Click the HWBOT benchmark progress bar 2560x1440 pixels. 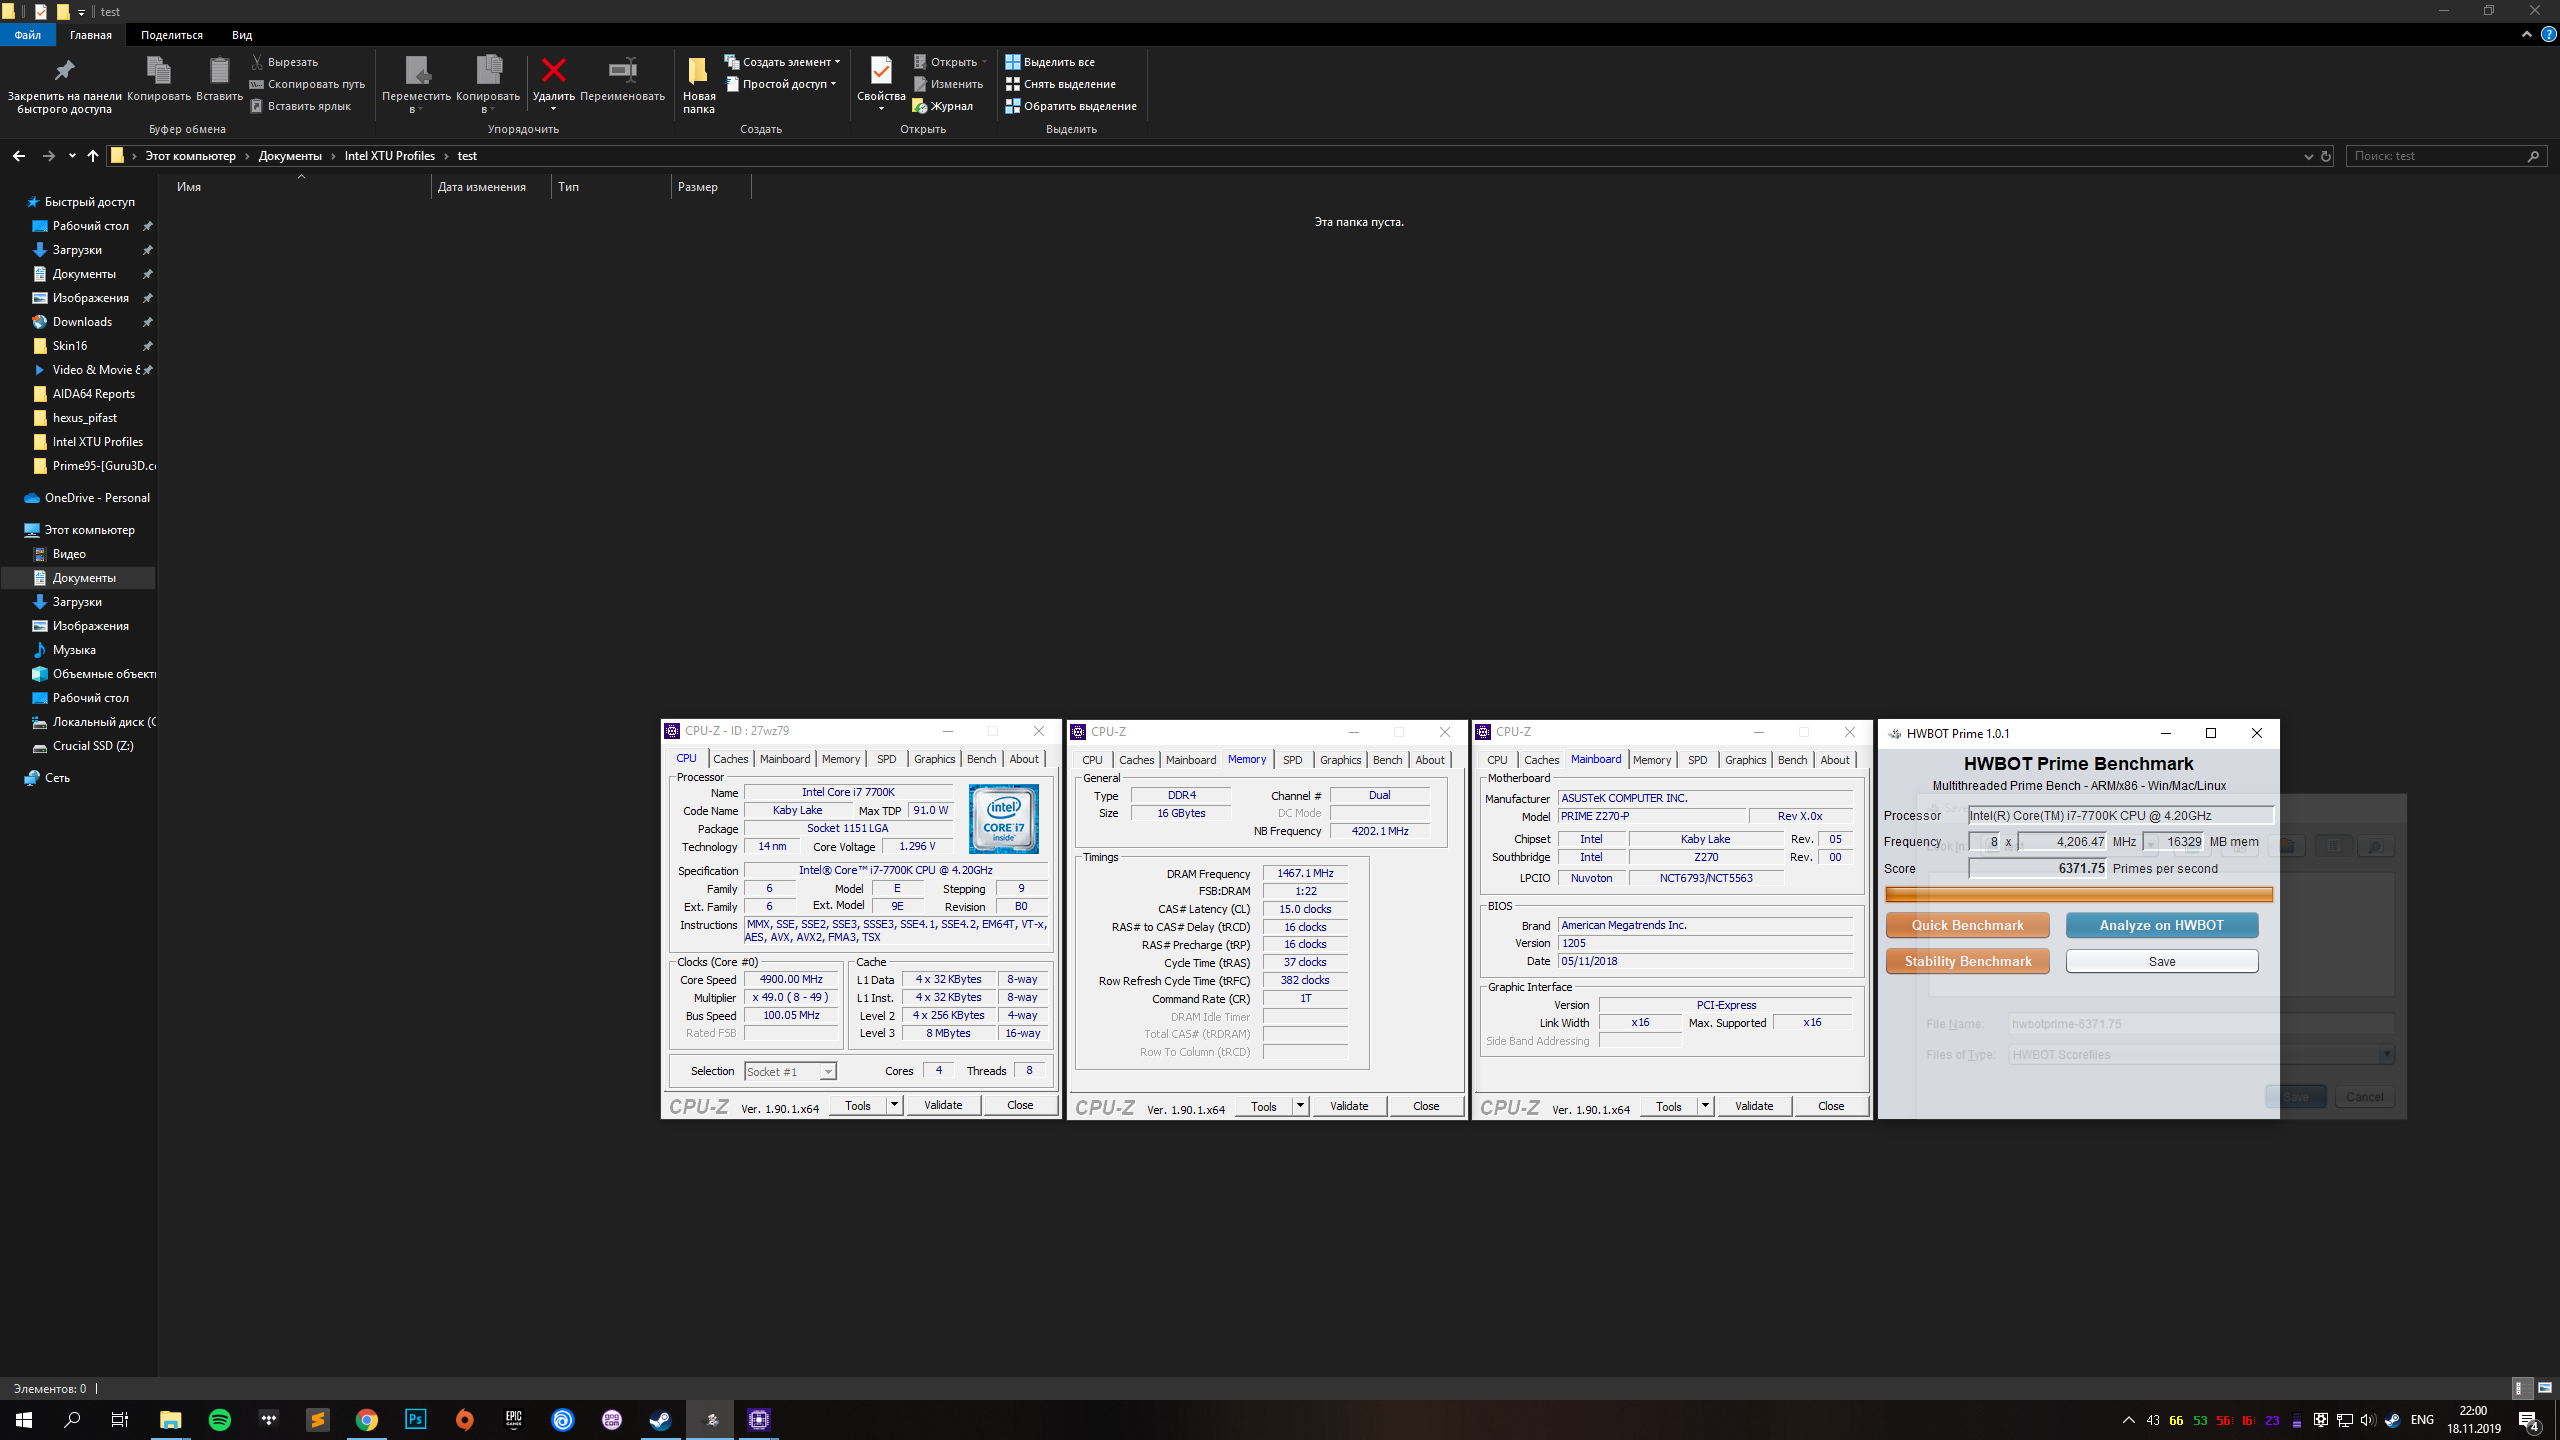click(2079, 894)
